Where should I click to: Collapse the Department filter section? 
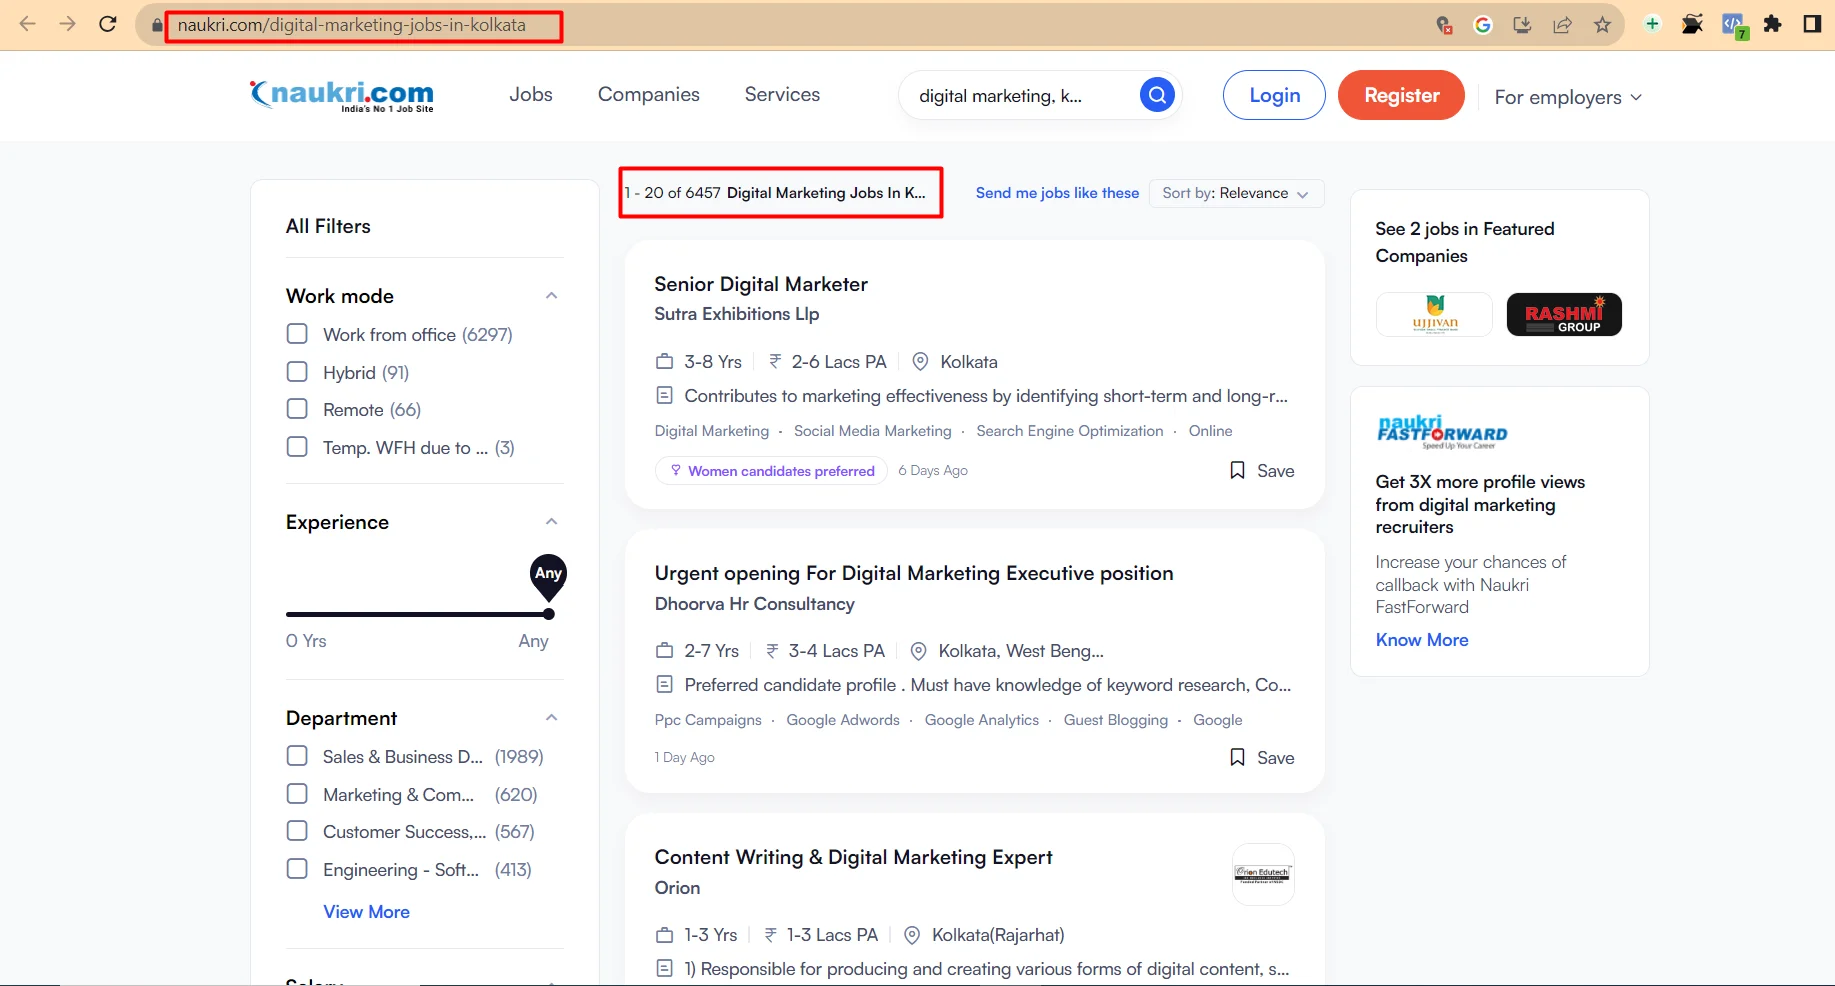[x=551, y=718]
